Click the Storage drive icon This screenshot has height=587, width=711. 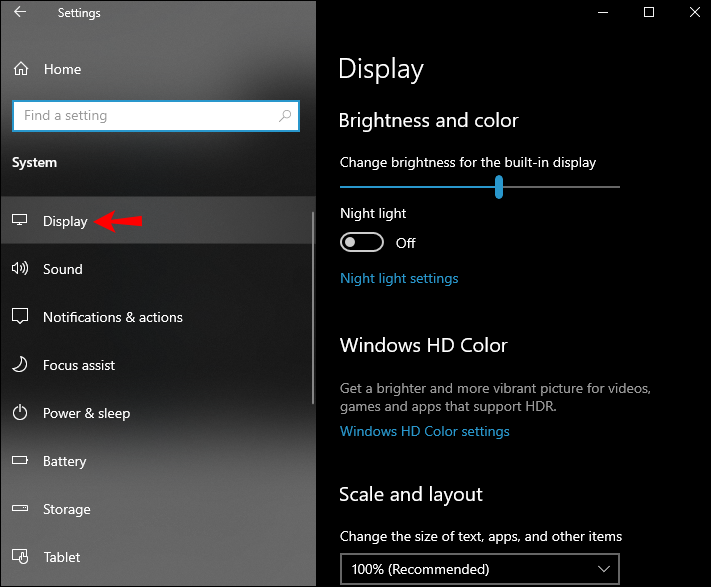coord(19,508)
